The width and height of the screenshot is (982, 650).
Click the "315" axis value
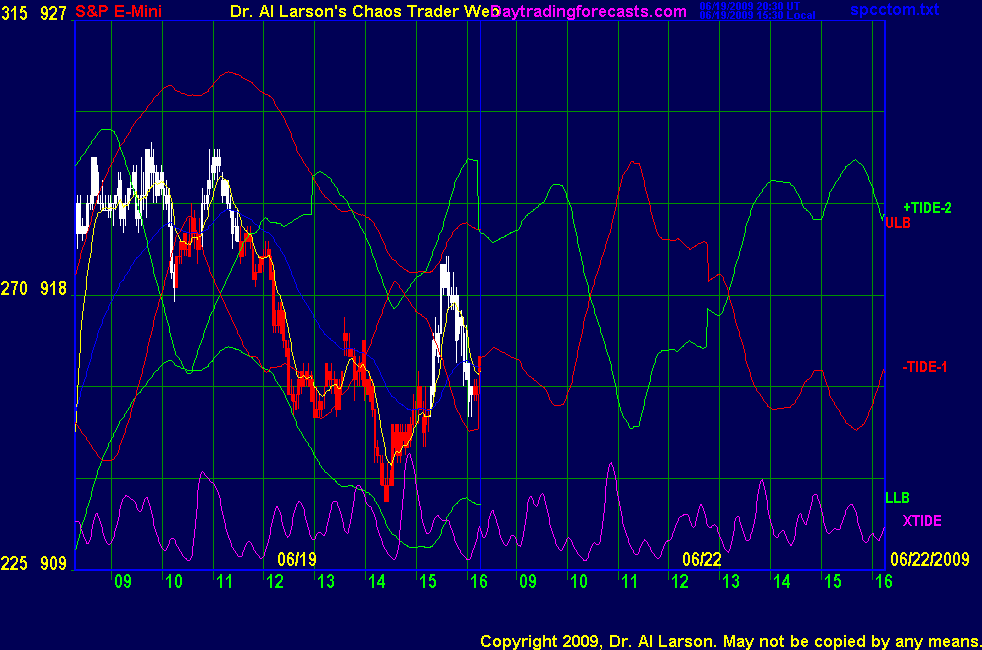click(14, 13)
